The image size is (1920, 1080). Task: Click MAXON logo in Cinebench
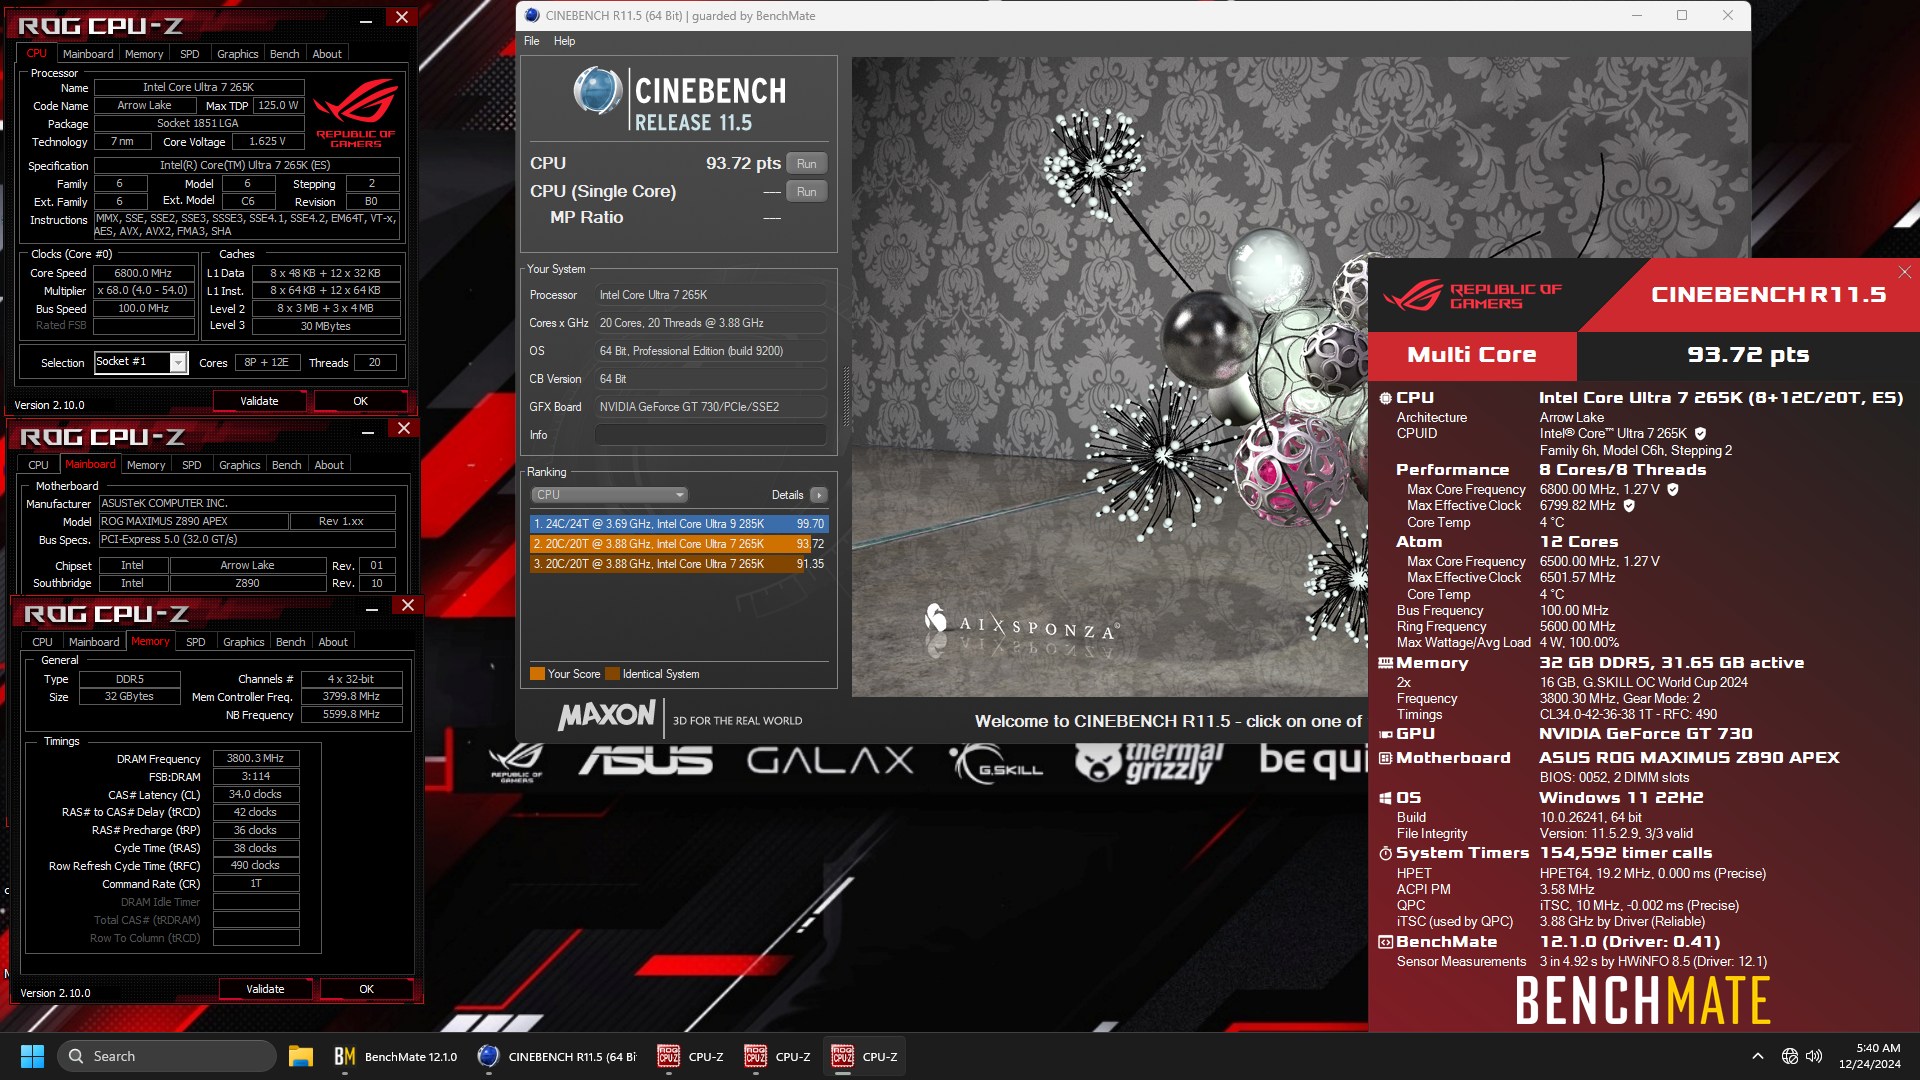pos(607,715)
